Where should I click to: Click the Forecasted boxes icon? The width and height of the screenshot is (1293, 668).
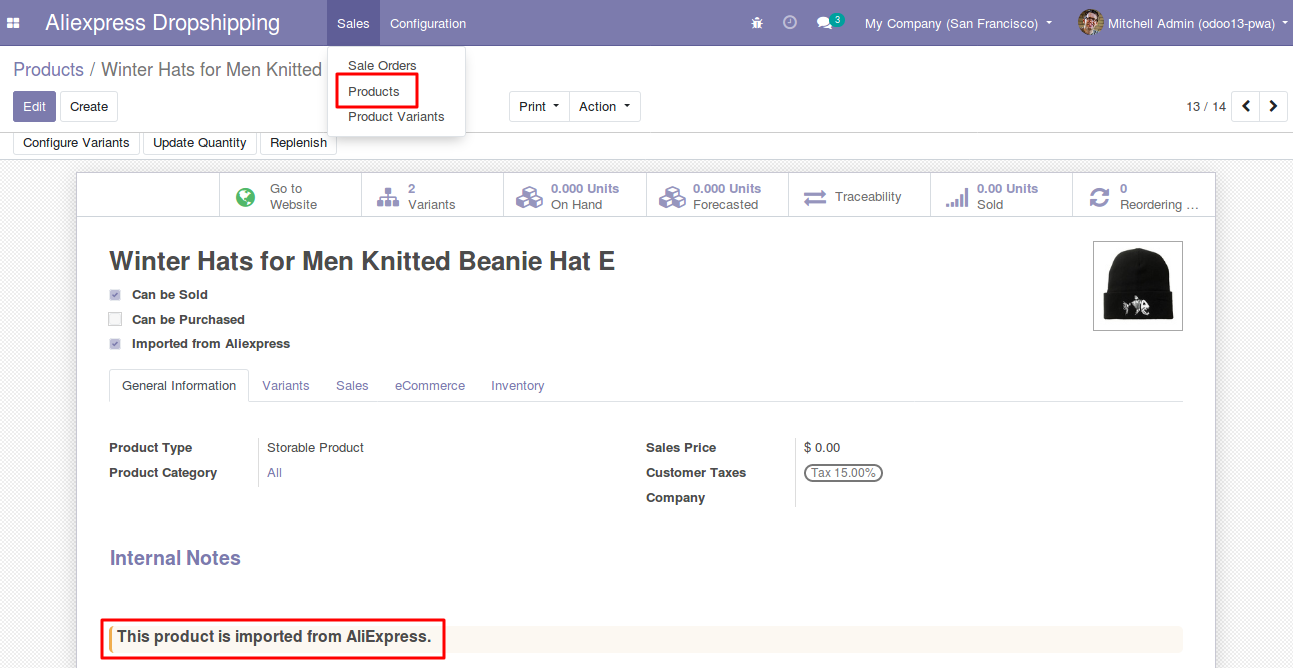672,197
